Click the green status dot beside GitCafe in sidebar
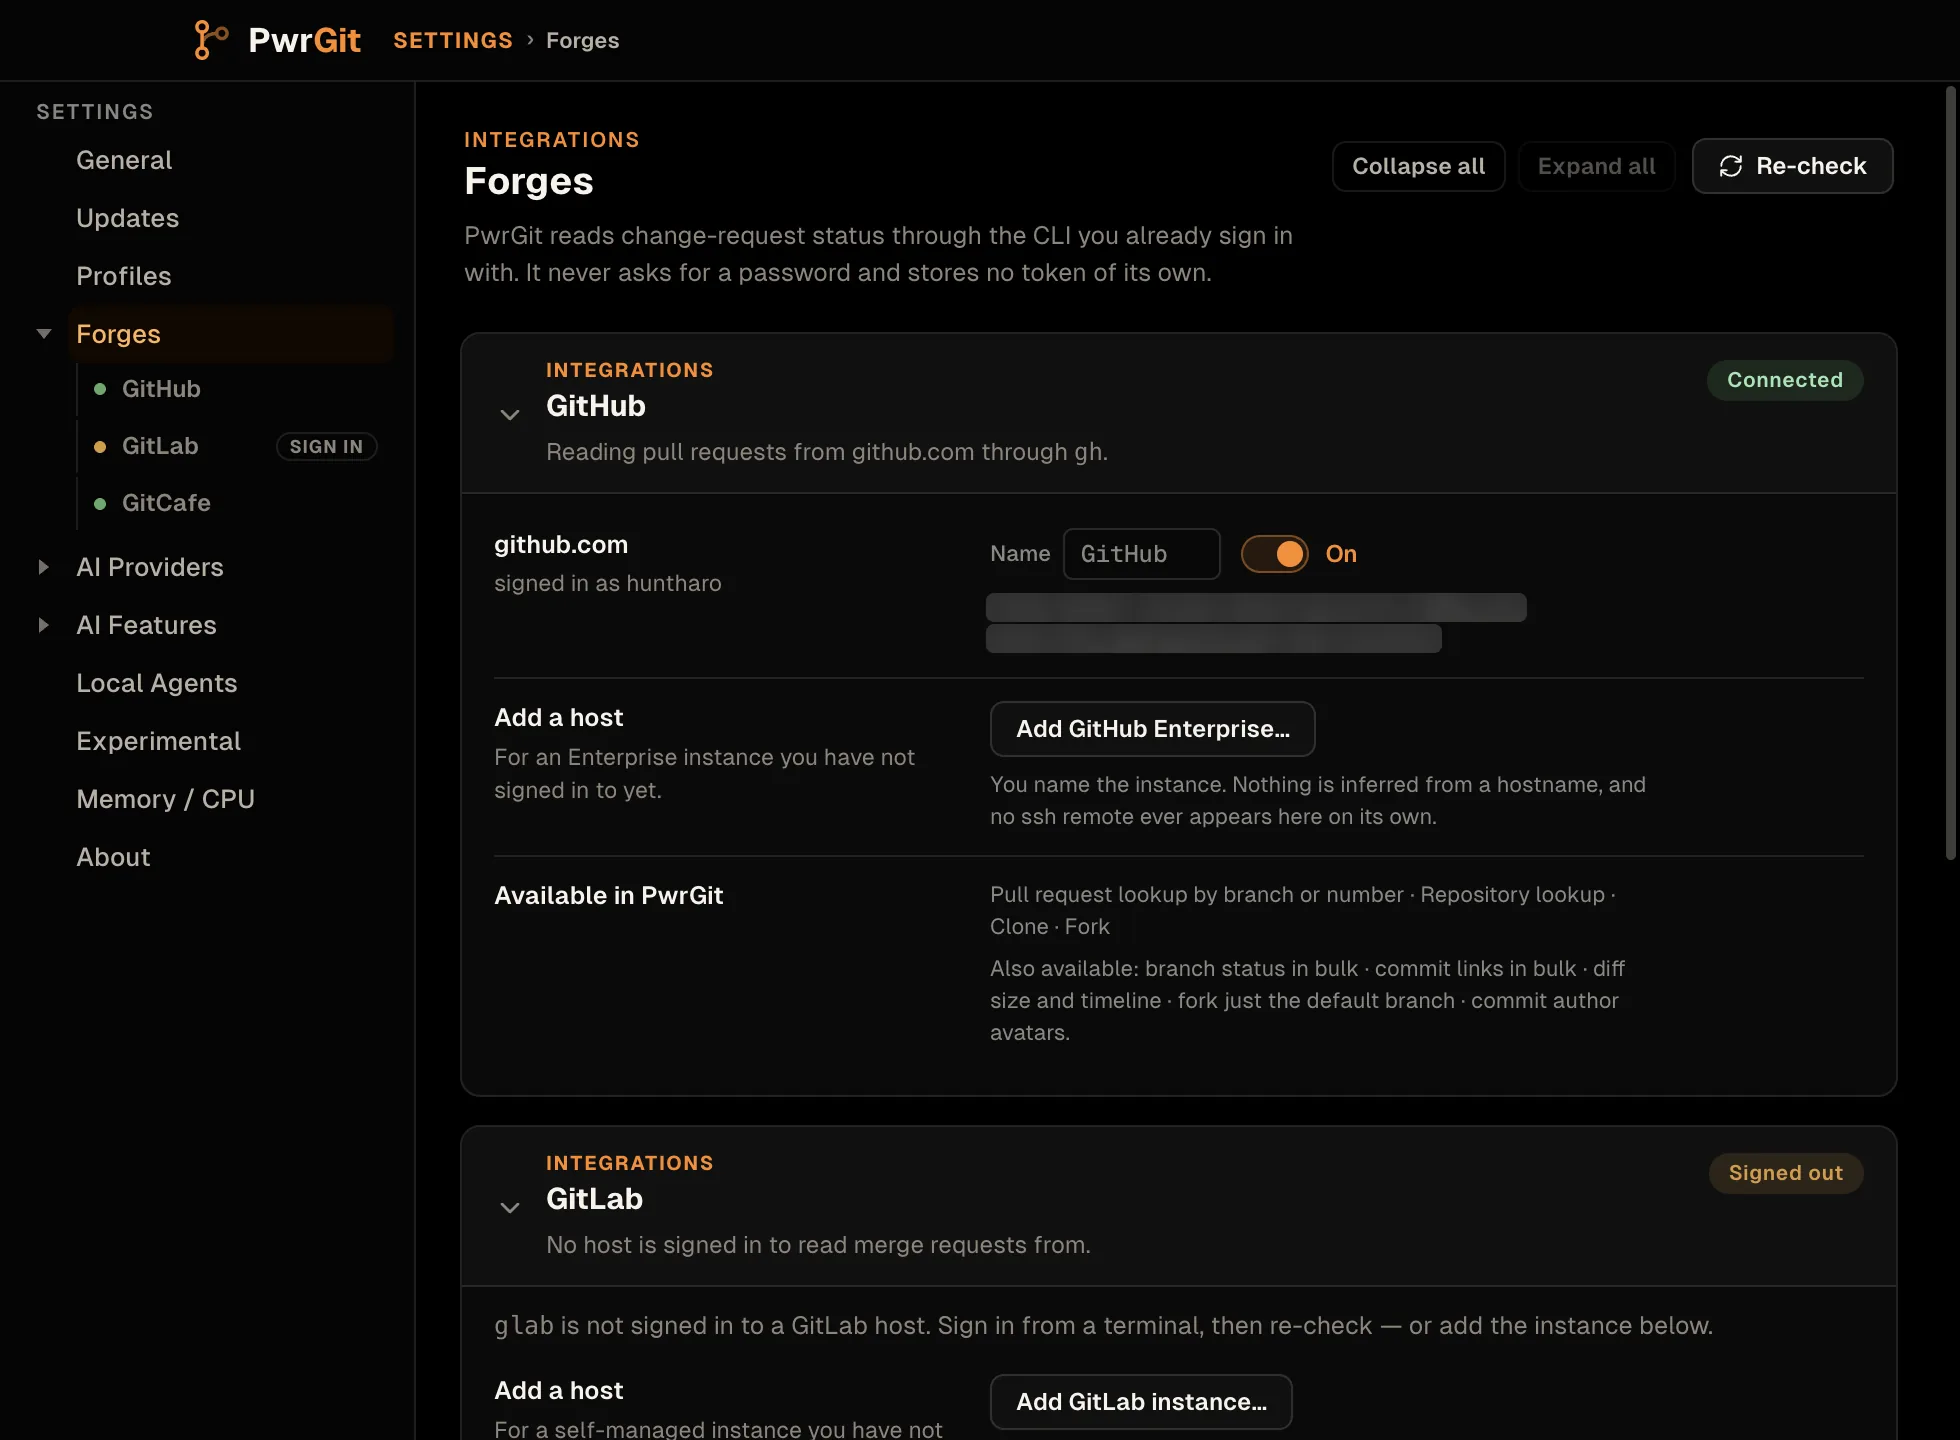 (x=100, y=504)
